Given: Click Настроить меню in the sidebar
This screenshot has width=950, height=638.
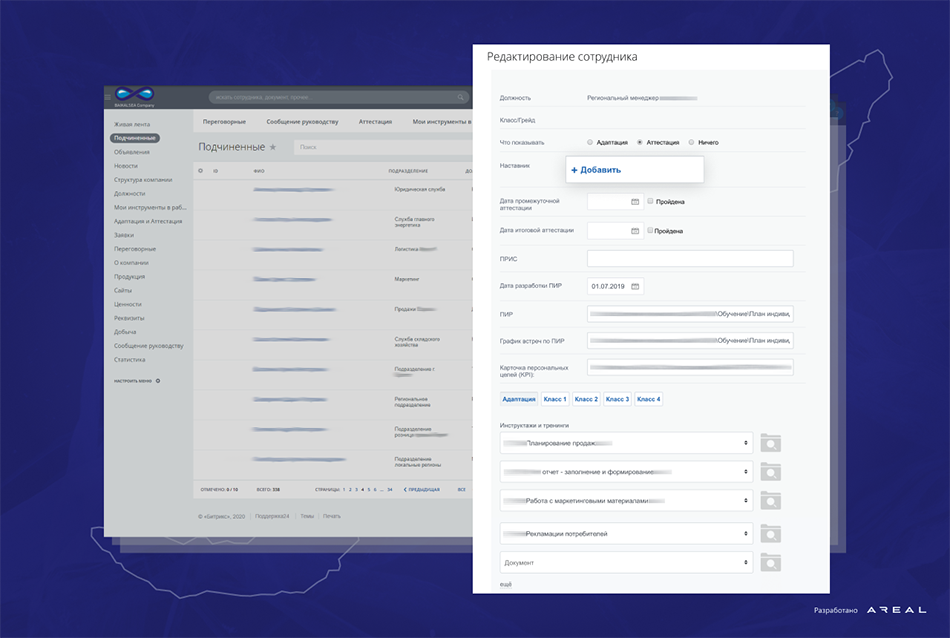Looking at the screenshot, I should 133,381.
